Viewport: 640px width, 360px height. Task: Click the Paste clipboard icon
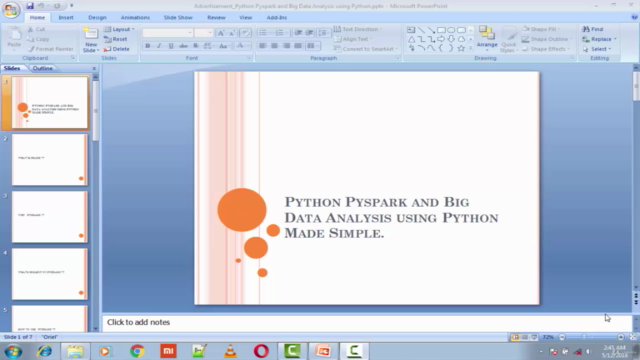click(14, 34)
